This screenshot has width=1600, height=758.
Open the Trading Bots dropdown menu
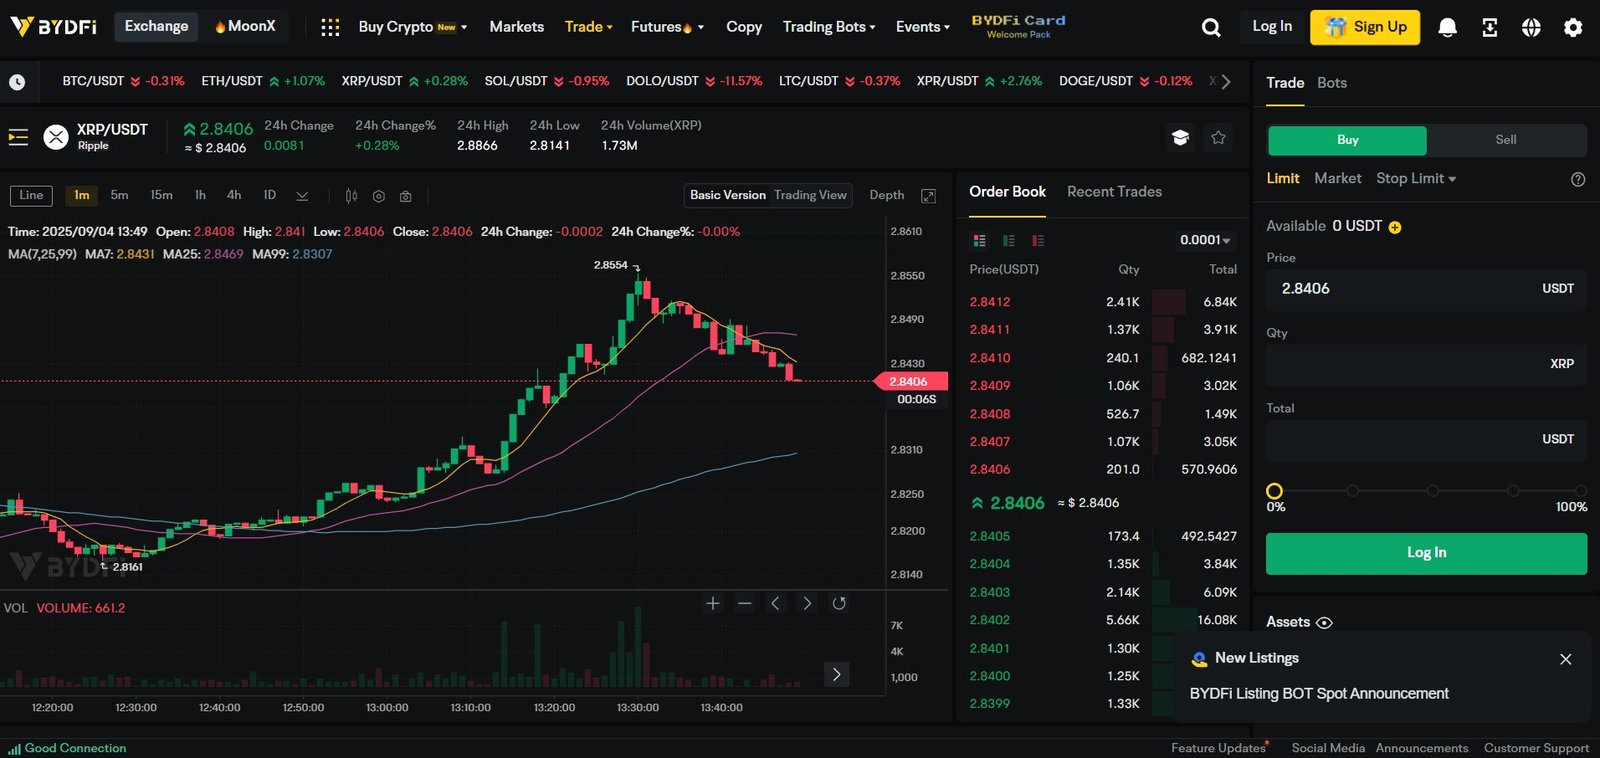pos(829,27)
